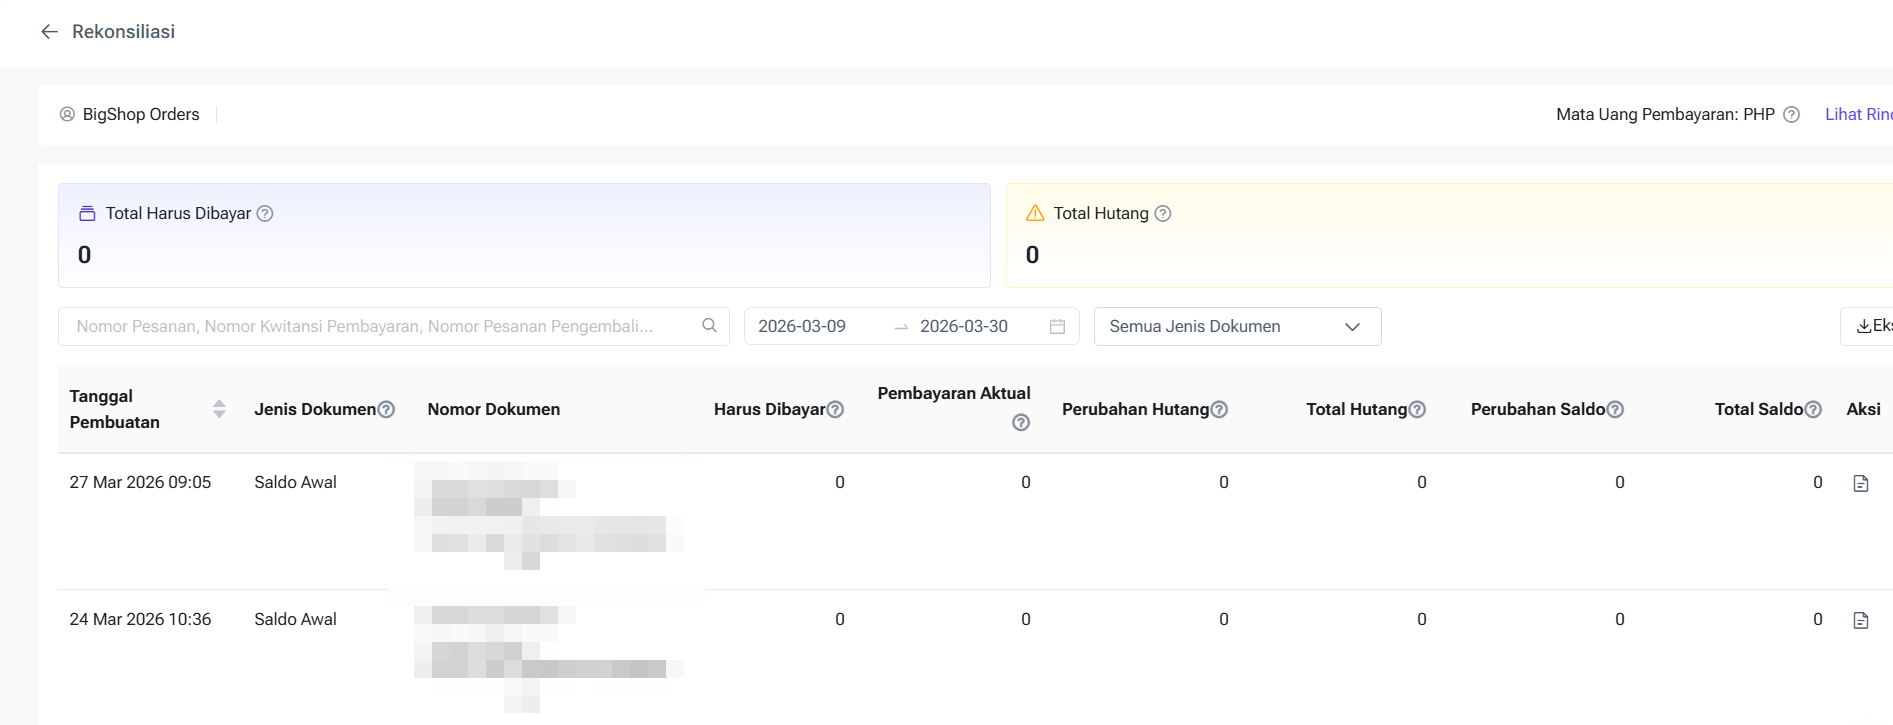Open document detail for 27 Mar 2026 row
Viewport: 1893px width, 725px height.
pyautogui.click(x=1860, y=483)
